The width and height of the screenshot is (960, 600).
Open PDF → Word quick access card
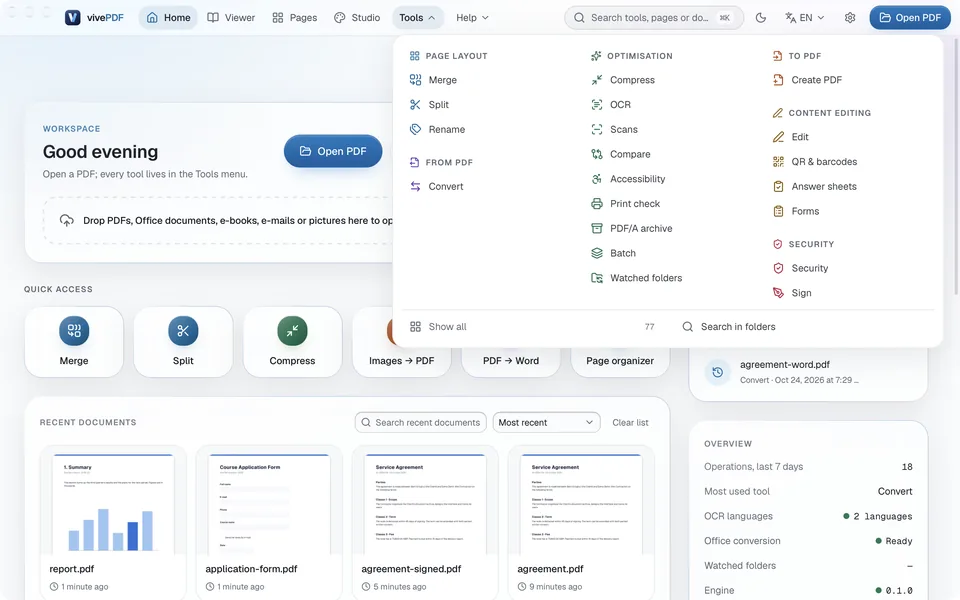(511, 361)
